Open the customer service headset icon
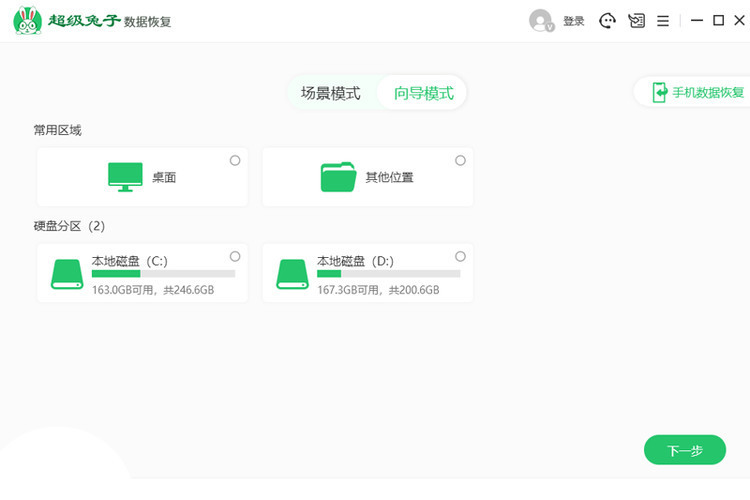 607,21
